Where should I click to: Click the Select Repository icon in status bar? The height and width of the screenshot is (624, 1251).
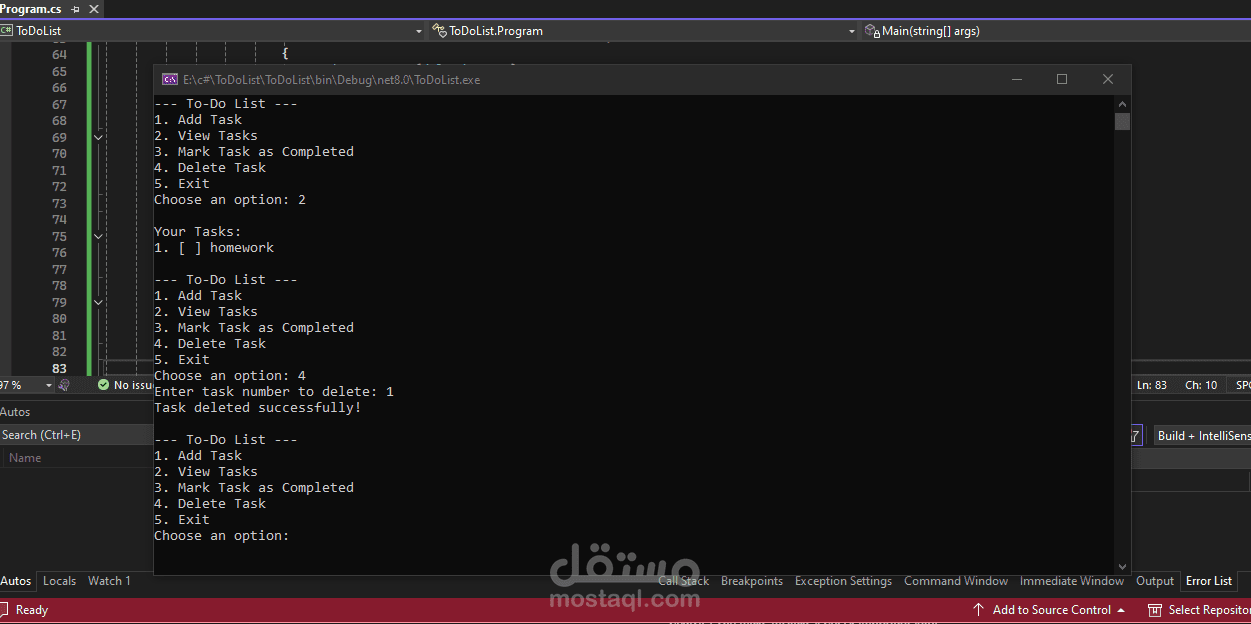(1155, 610)
